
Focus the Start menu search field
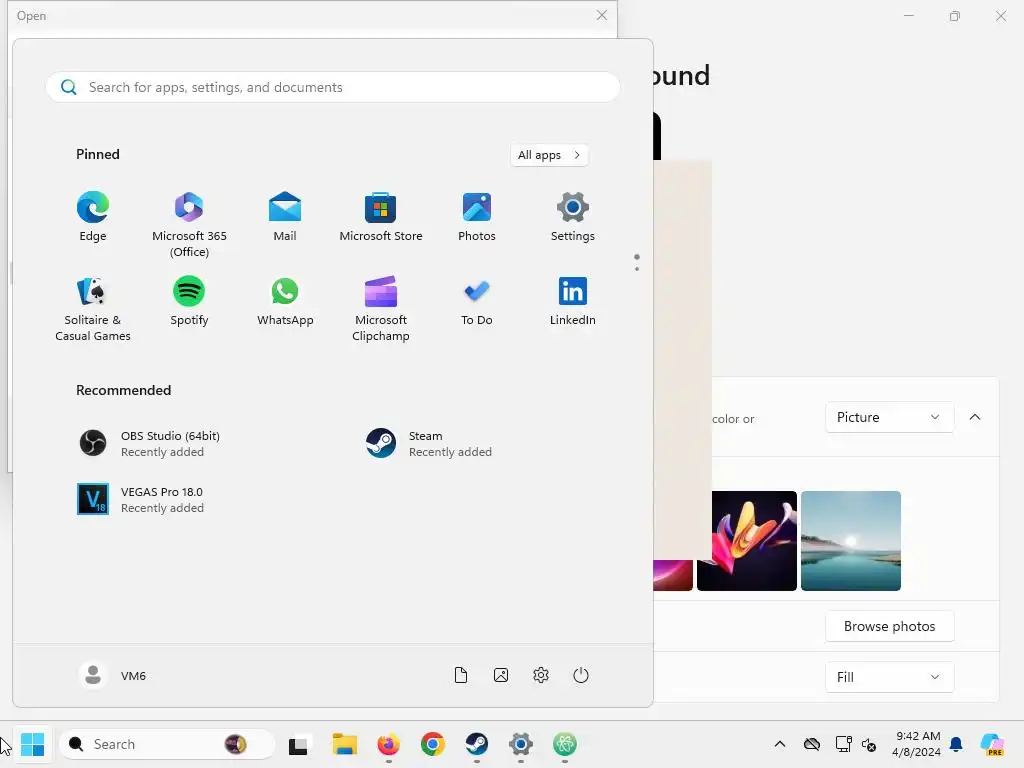(333, 87)
